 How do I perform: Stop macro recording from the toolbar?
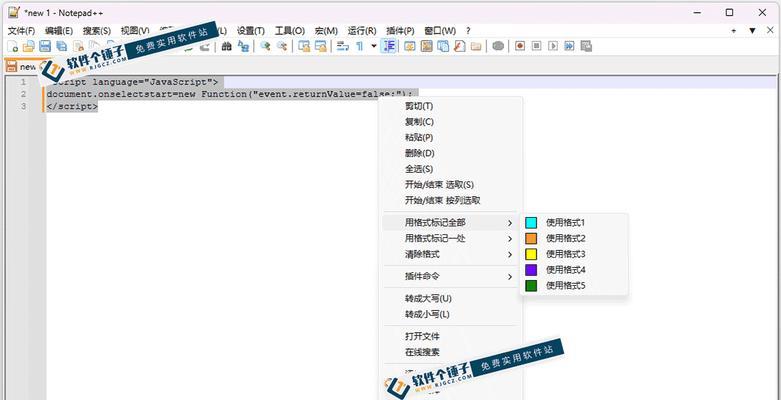pyautogui.click(x=536, y=46)
